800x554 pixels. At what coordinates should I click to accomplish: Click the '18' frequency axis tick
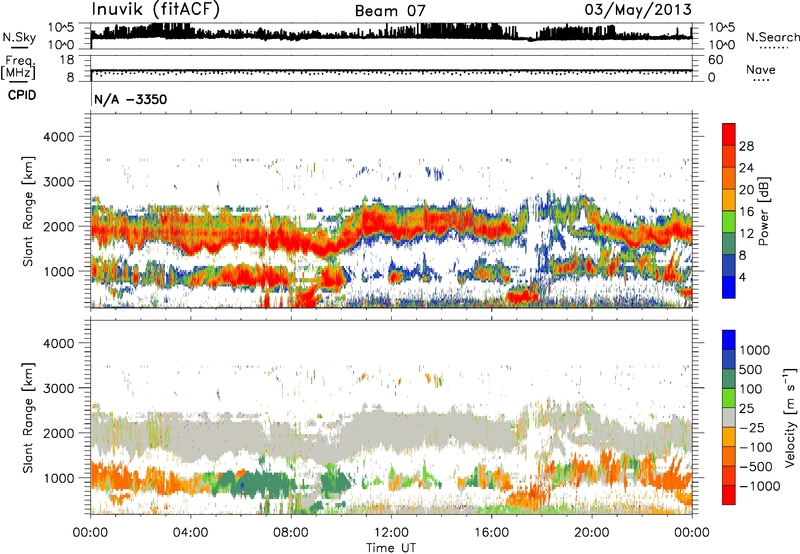(67, 60)
